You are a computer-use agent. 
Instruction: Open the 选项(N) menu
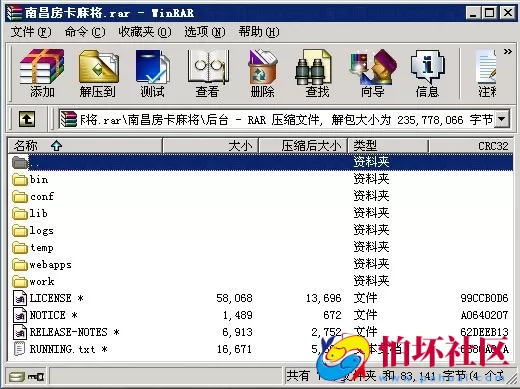205,32
